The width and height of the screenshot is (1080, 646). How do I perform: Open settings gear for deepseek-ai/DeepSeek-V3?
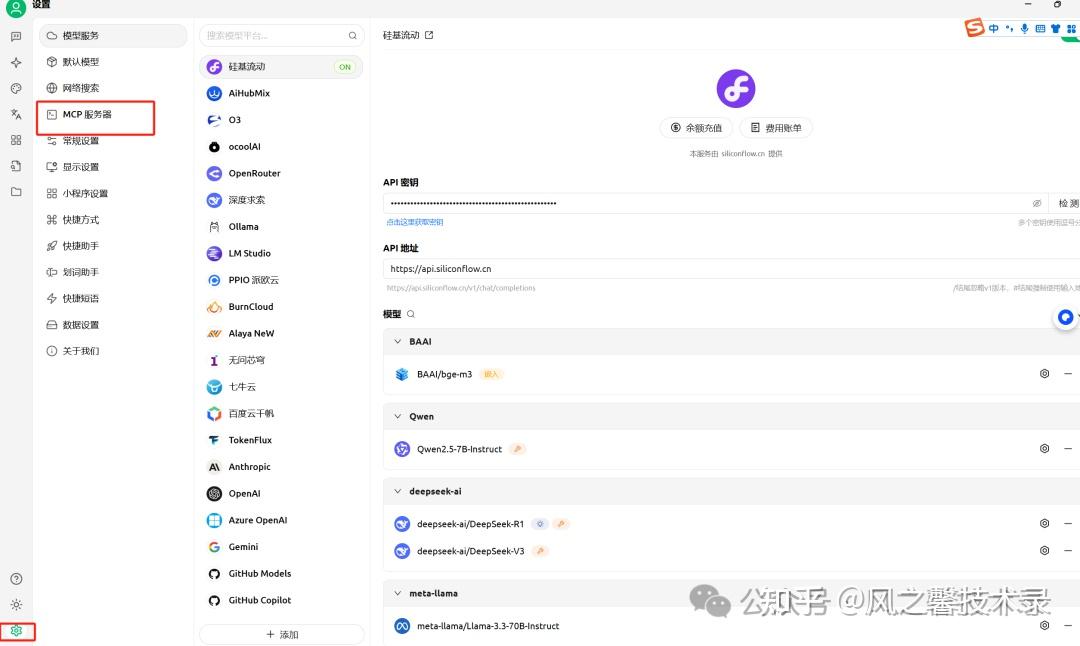1044,550
